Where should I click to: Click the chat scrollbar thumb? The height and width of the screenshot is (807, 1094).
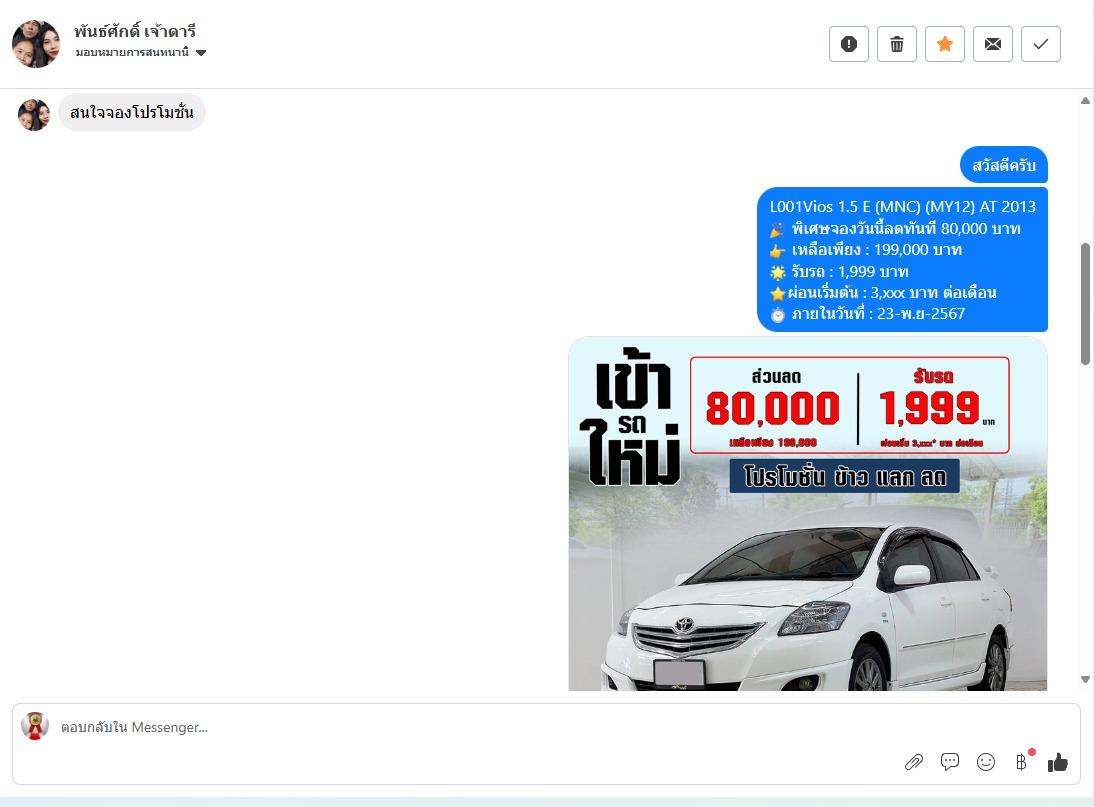(x=1086, y=303)
